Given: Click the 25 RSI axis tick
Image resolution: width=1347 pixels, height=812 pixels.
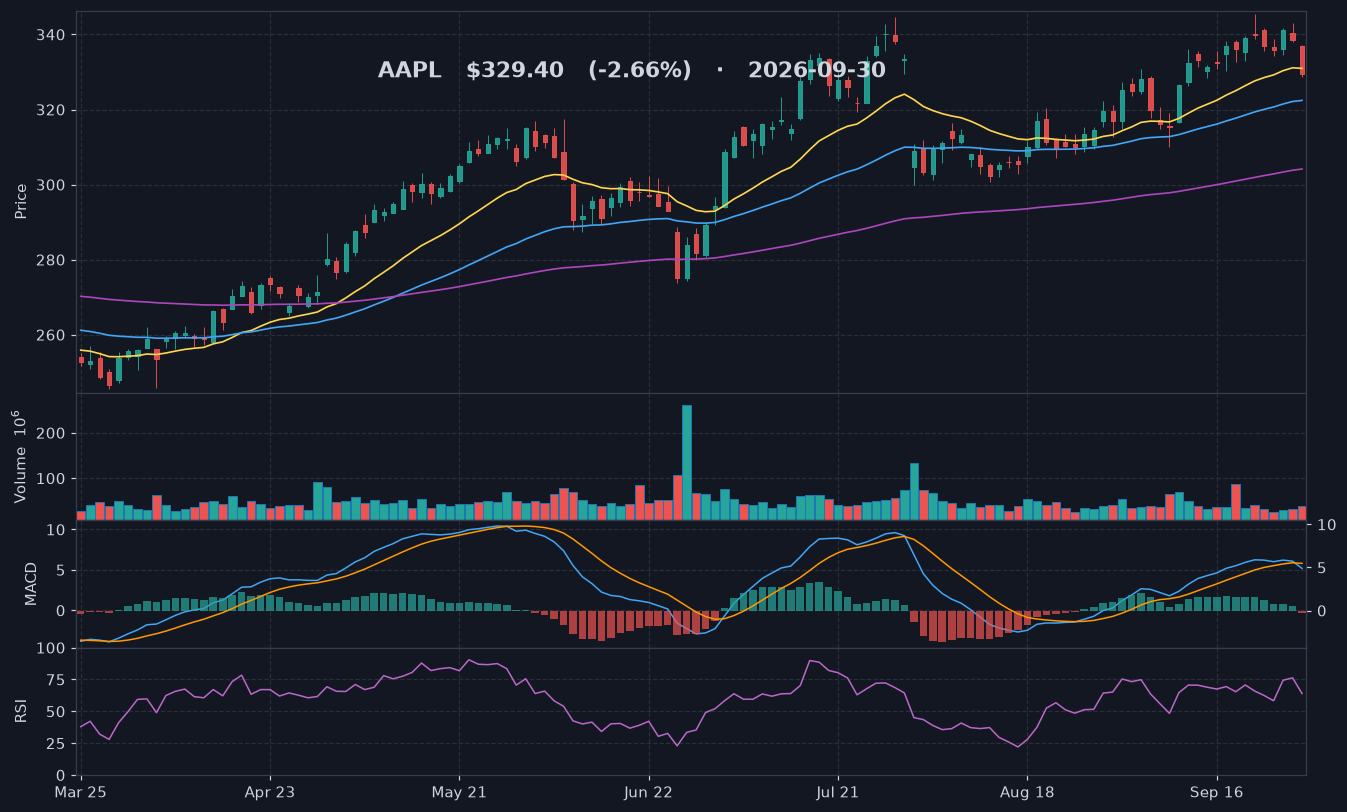Looking at the screenshot, I should pos(56,744).
